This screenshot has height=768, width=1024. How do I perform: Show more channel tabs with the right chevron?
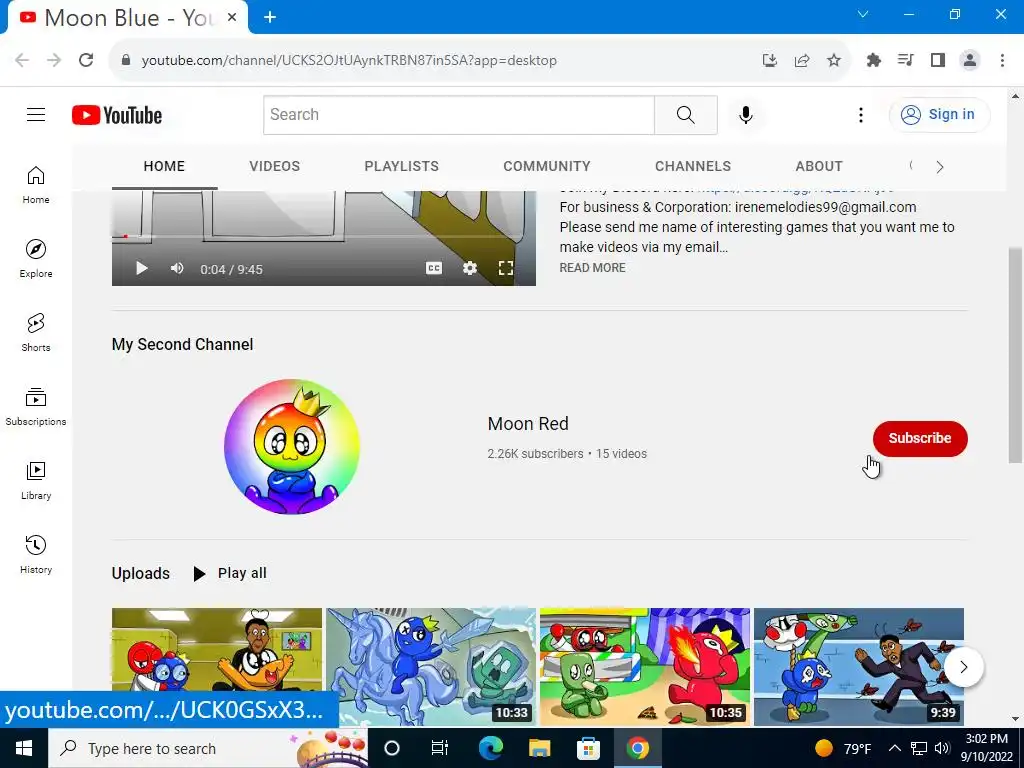tap(940, 167)
